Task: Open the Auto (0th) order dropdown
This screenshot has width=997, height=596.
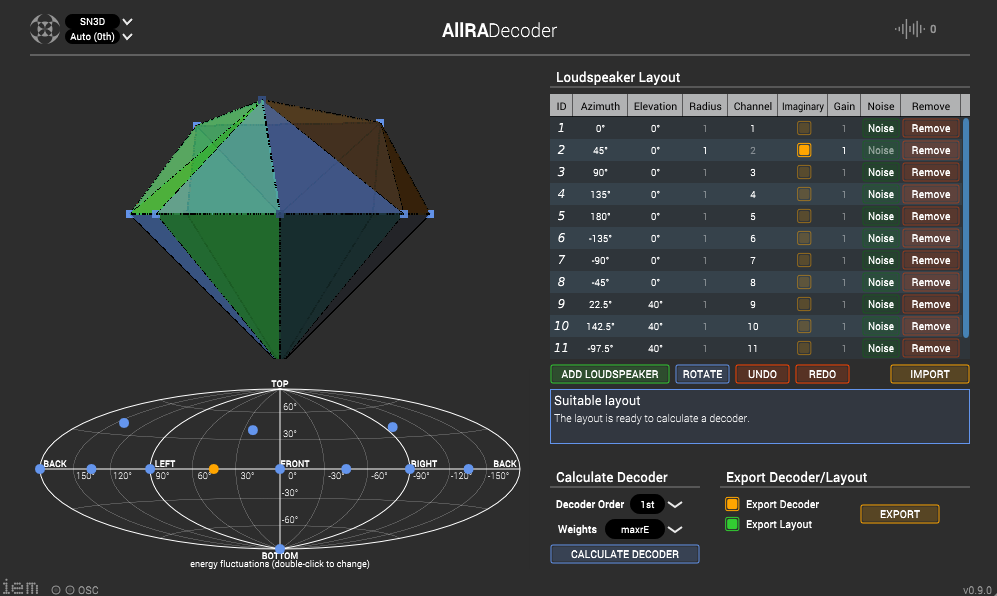Action: tap(99, 37)
